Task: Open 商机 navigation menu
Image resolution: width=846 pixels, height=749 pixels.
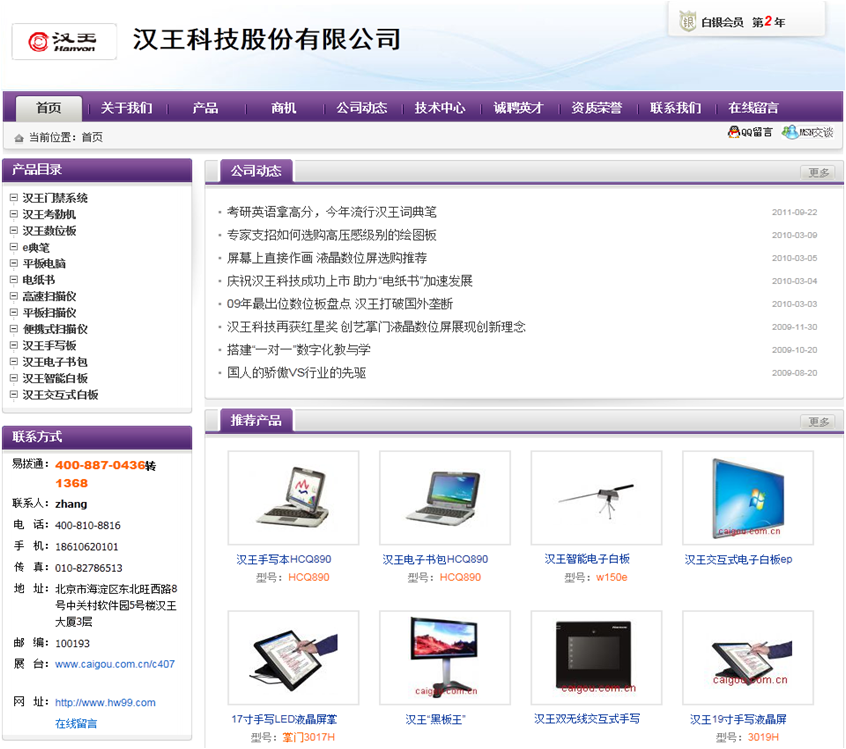Action: tap(284, 108)
